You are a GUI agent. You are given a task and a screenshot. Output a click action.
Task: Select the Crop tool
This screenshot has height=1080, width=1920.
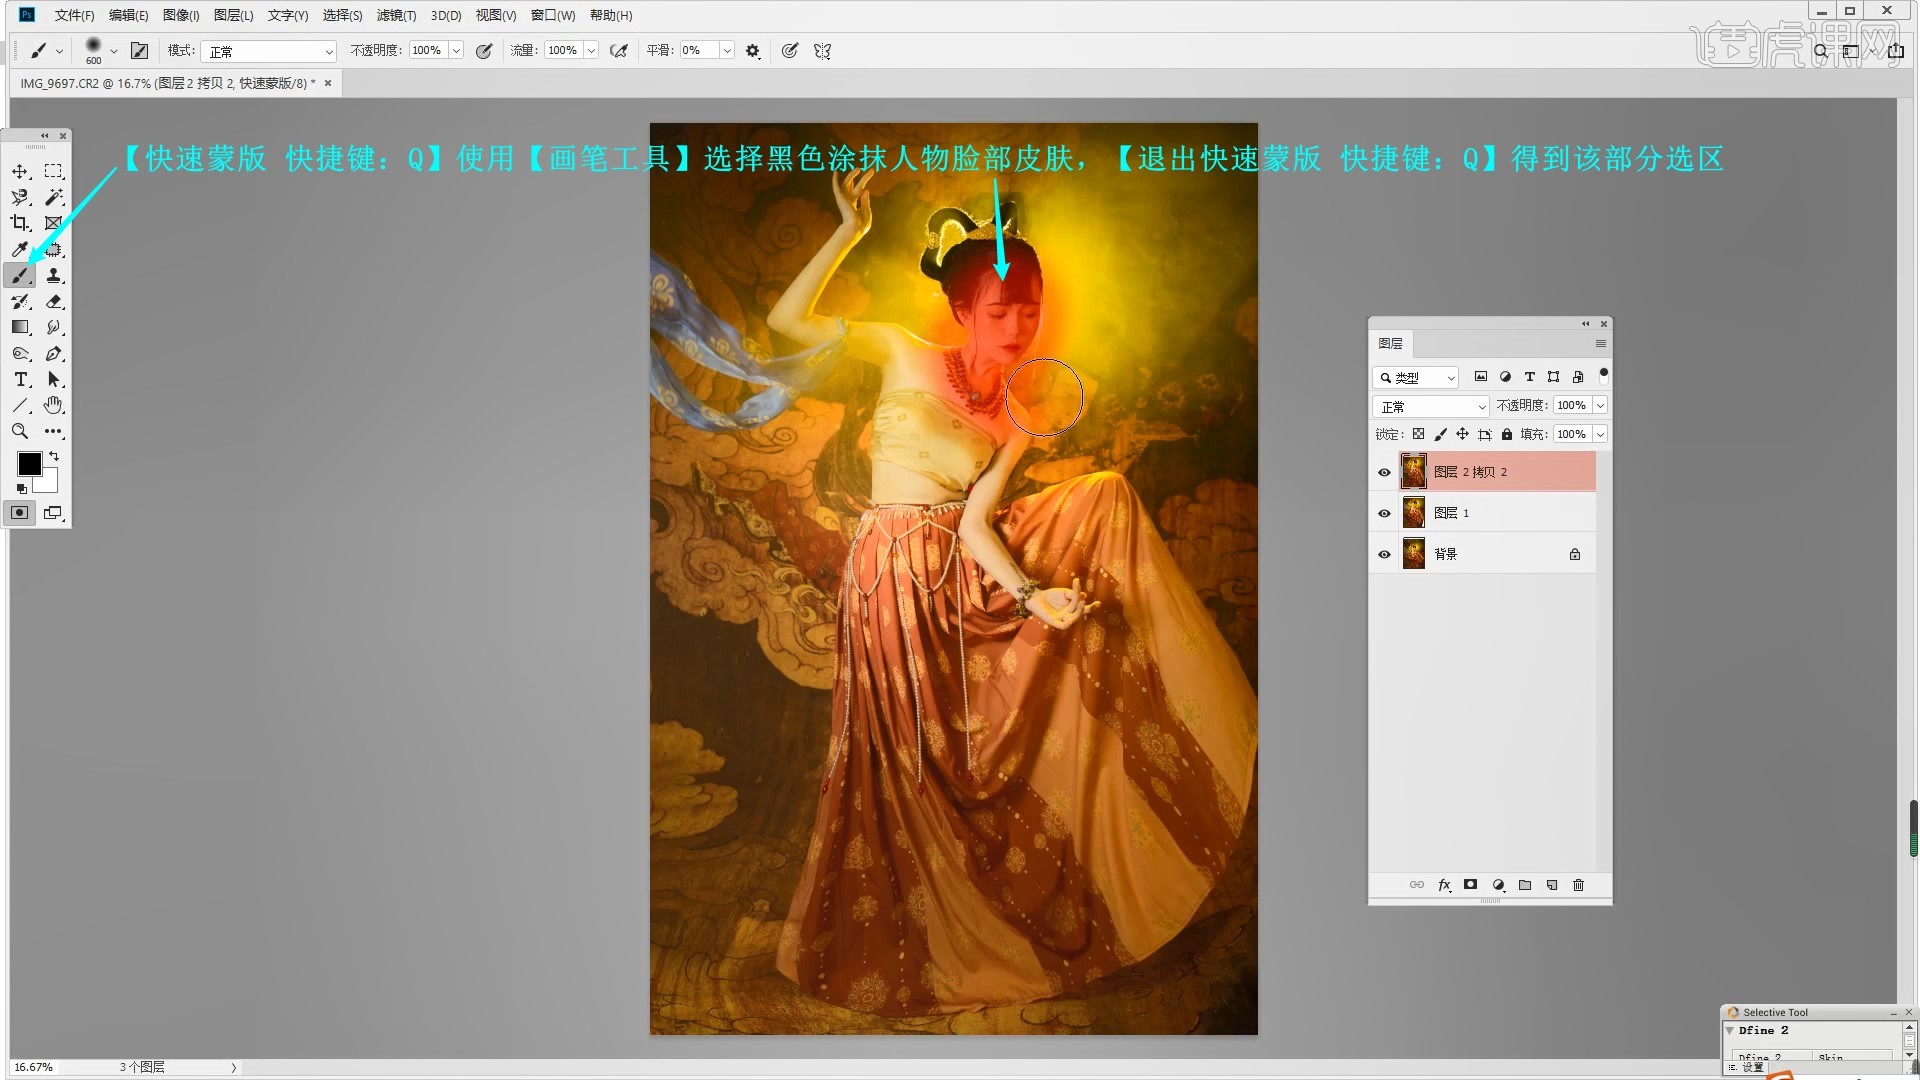[x=20, y=223]
